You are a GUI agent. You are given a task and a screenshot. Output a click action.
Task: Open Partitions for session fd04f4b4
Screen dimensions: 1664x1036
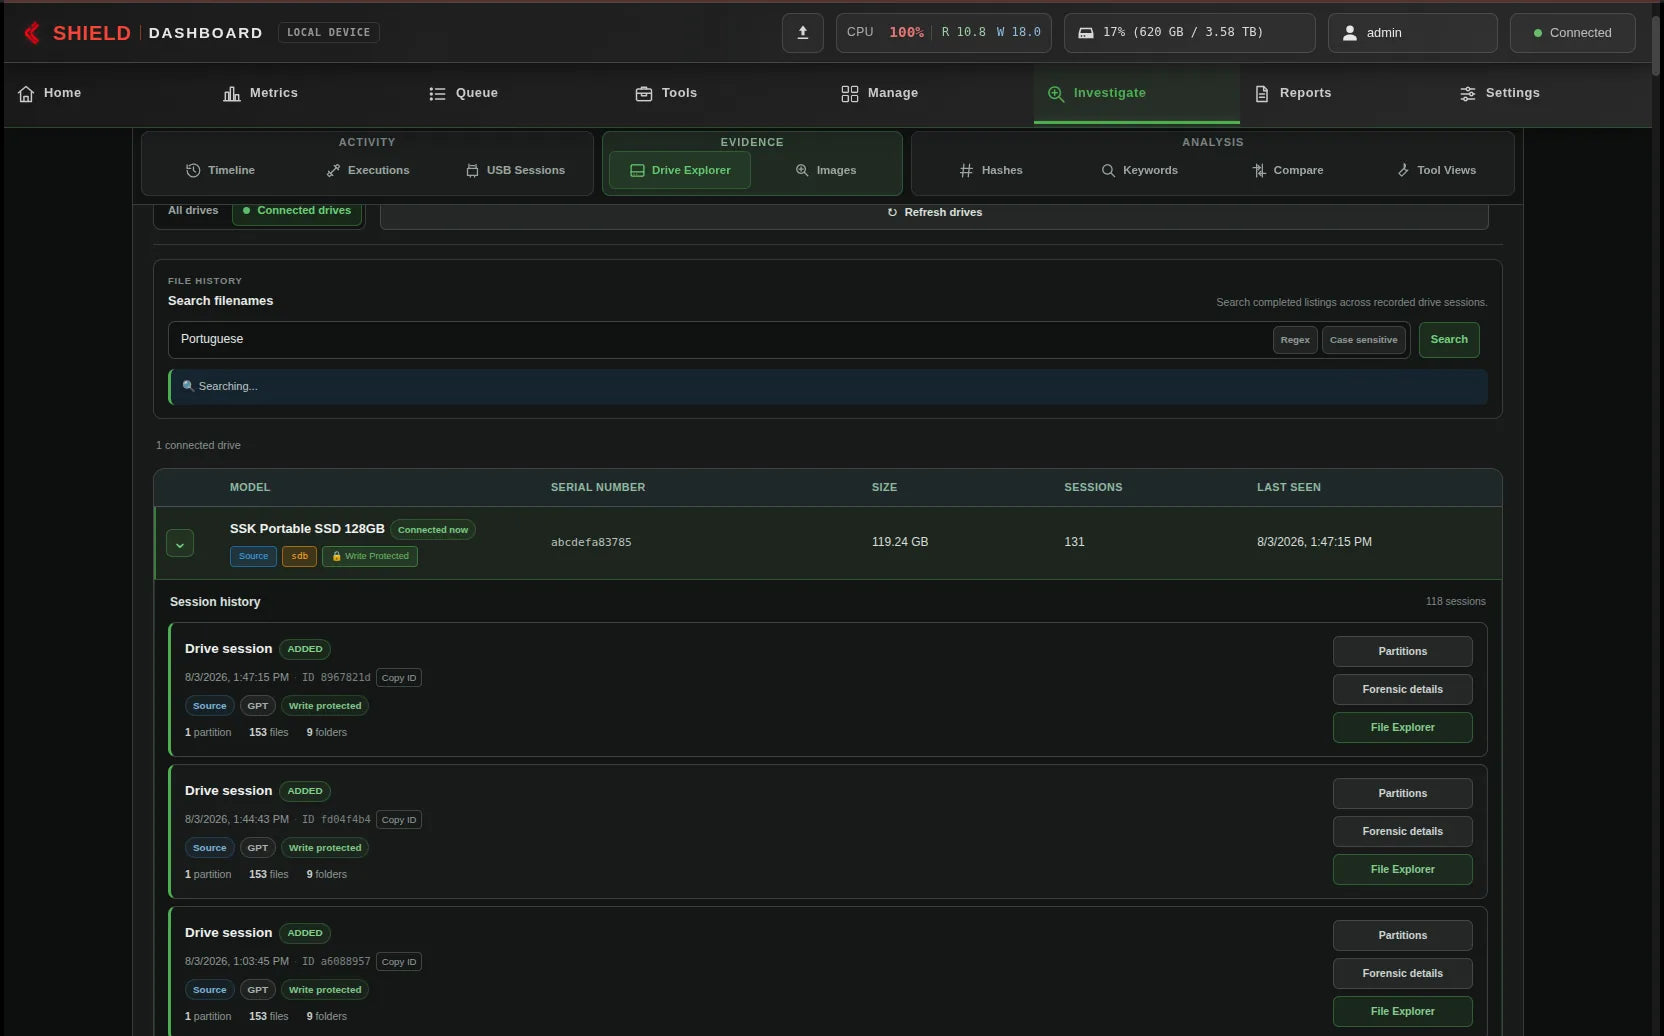point(1402,794)
